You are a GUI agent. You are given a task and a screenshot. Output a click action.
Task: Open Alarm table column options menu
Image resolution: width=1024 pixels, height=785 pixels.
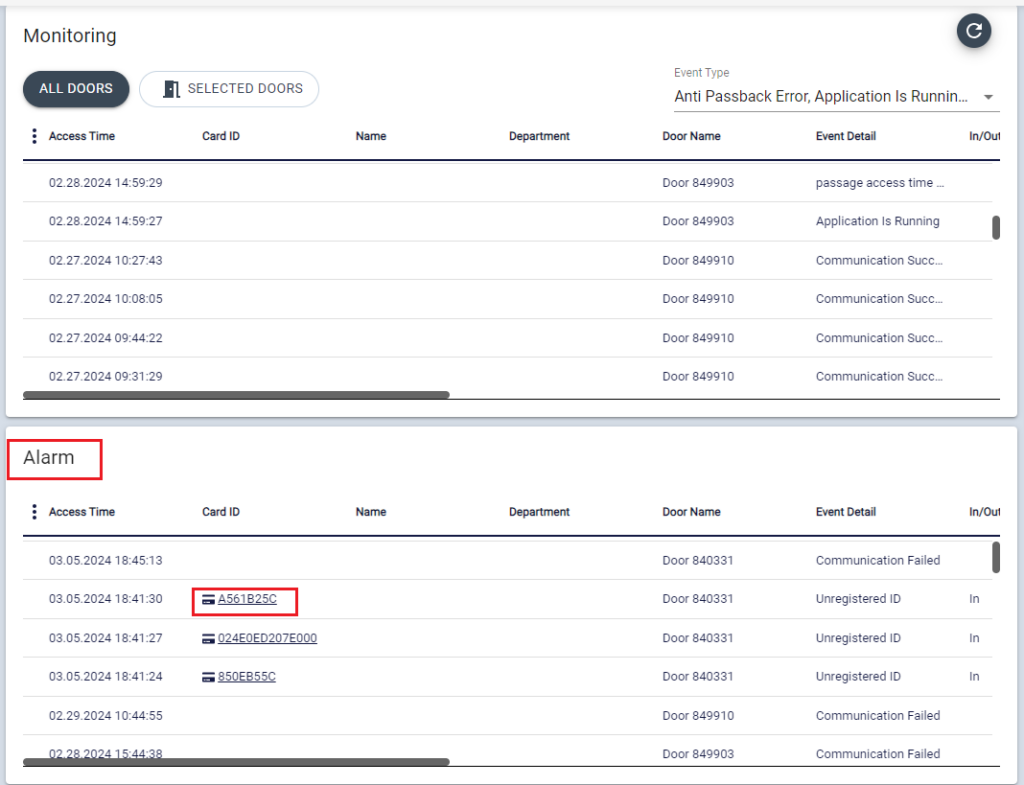coord(35,512)
